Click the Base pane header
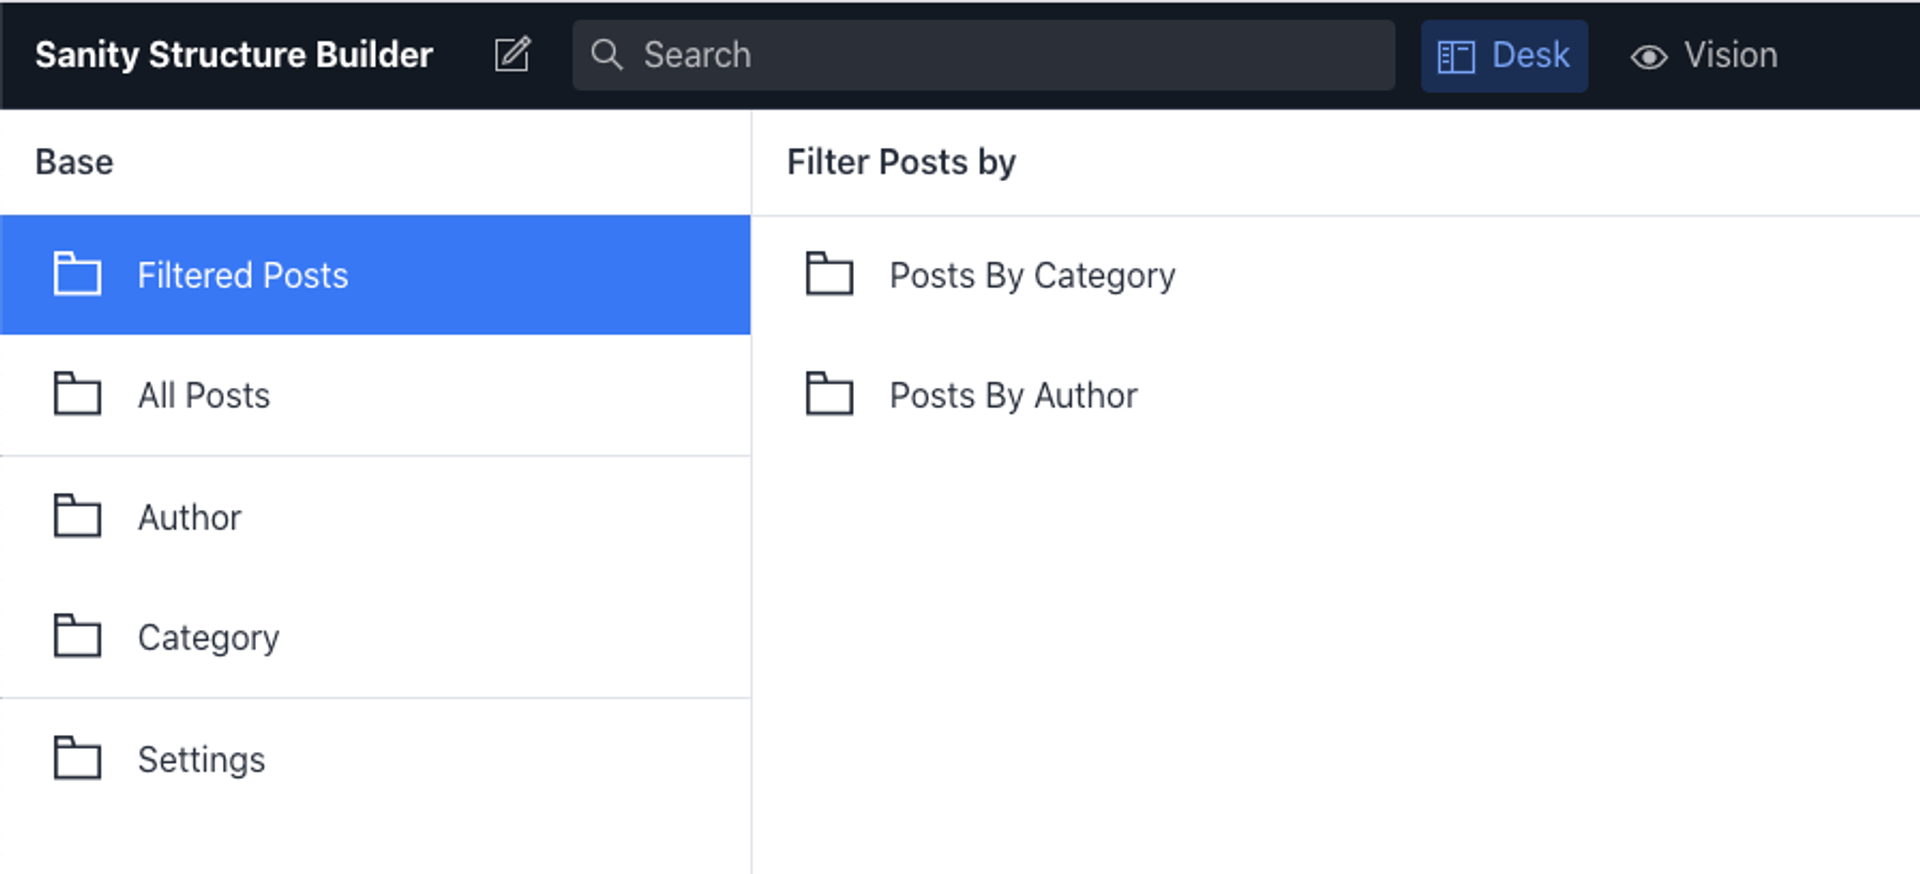The width and height of the screenshot is (1920, 874). (74, 162)
